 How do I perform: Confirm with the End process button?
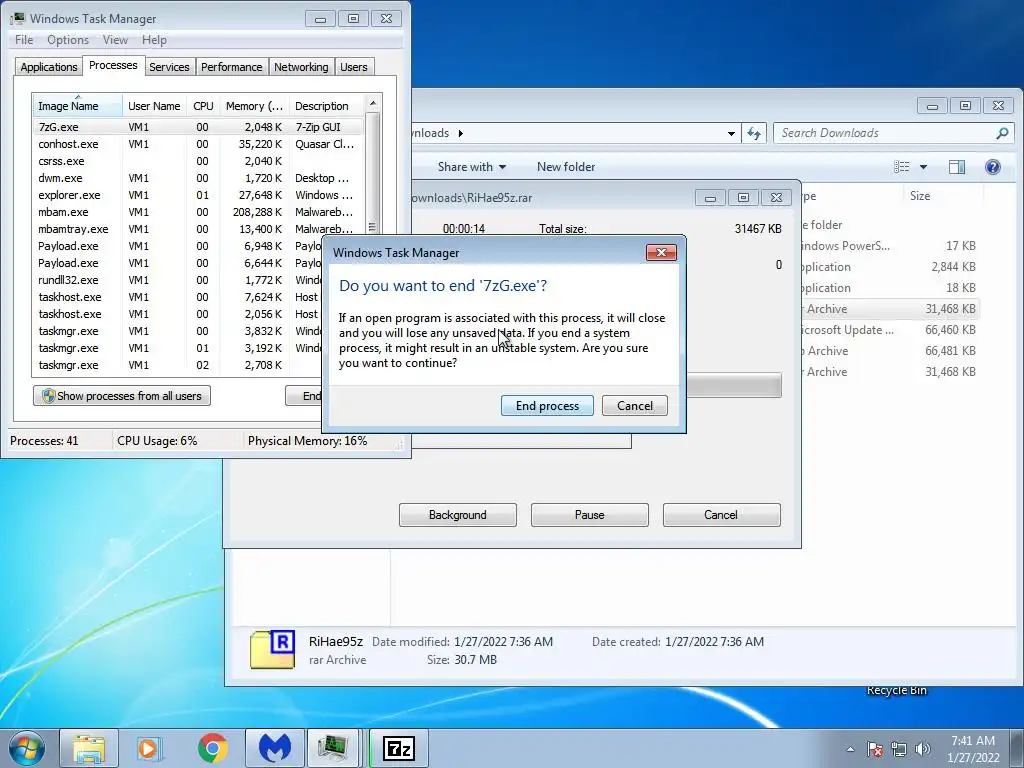547,406
